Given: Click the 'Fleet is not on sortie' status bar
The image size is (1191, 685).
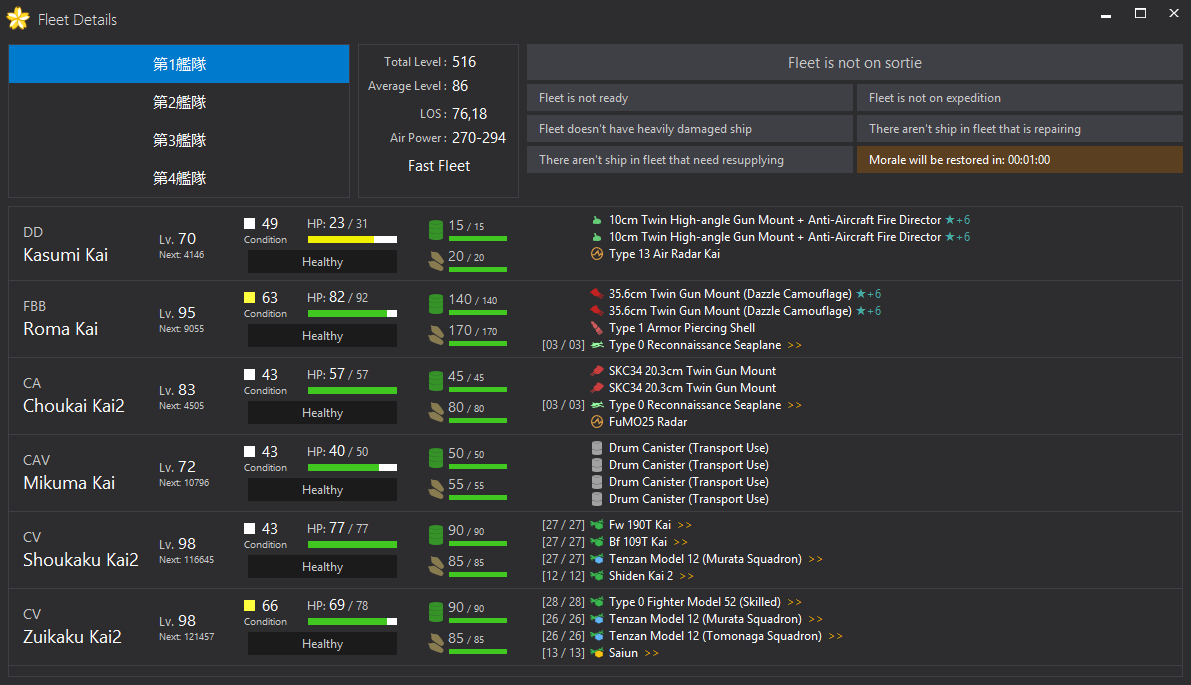Looking at the screenshot, I should (x=854, y=63).
